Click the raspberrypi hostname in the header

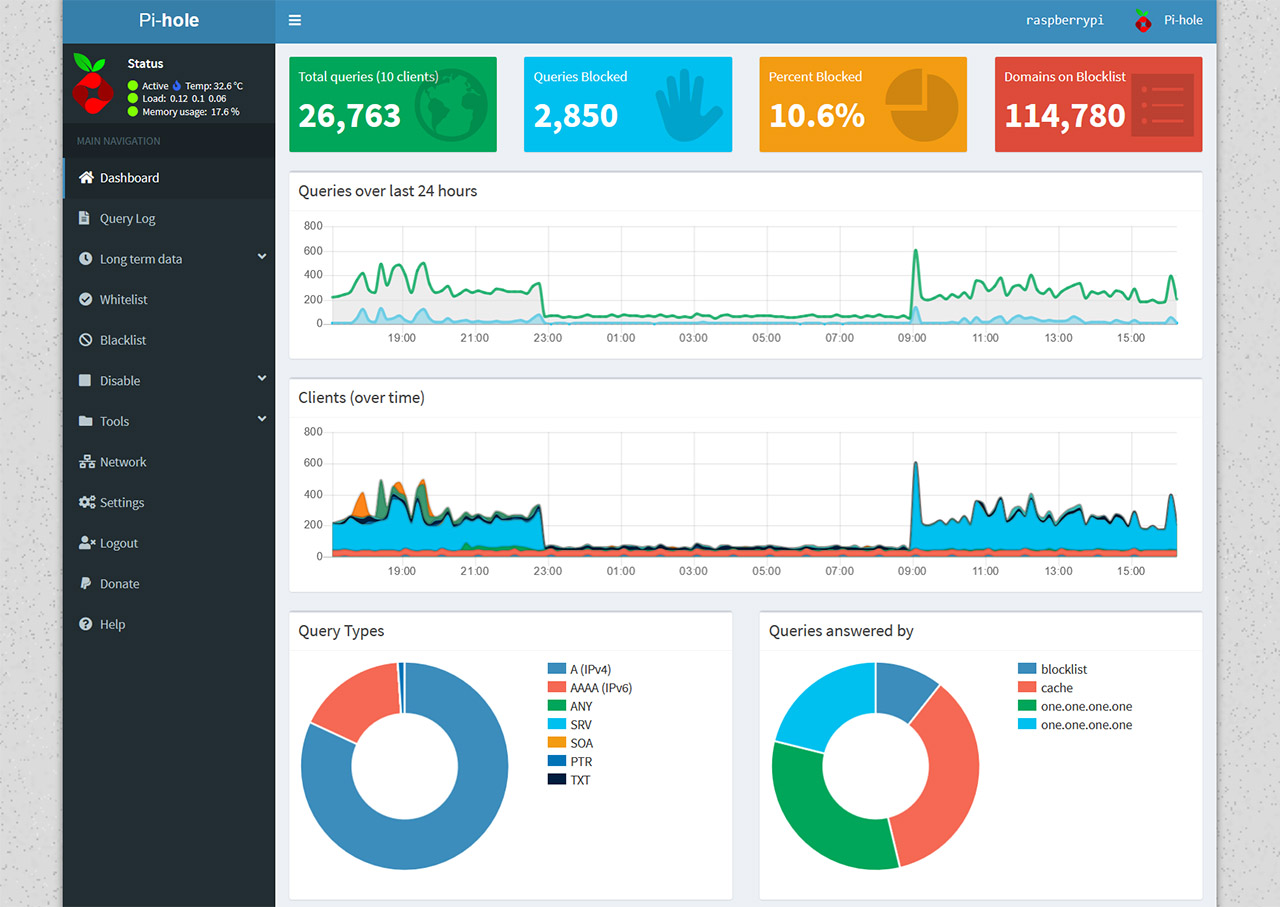pyautogui.click(x=1065, y=20)
